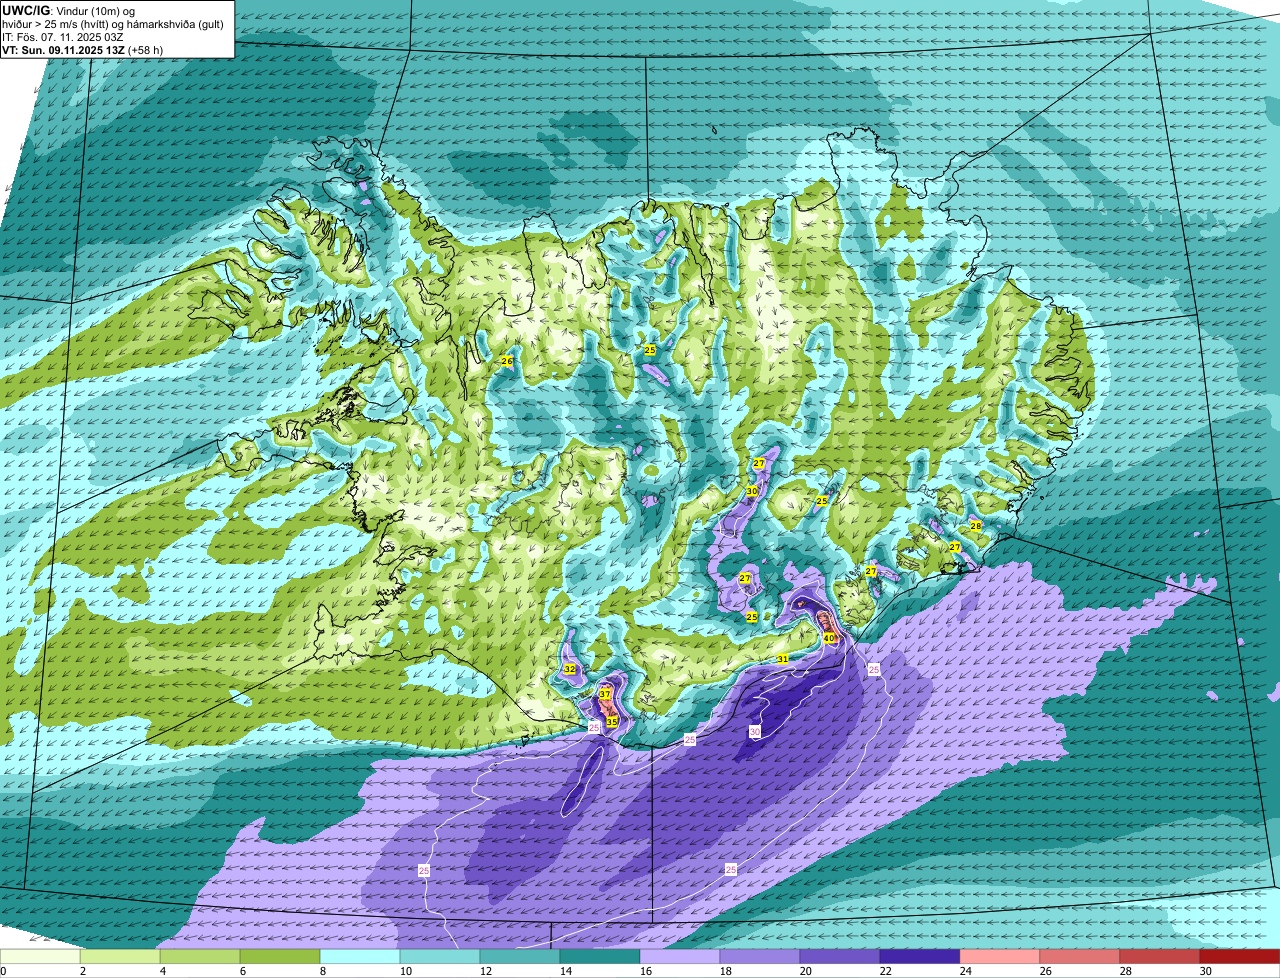This screenshot has height=978, width=1280.
Task: Select the yellow peak gust label 31
Action: 783,659
